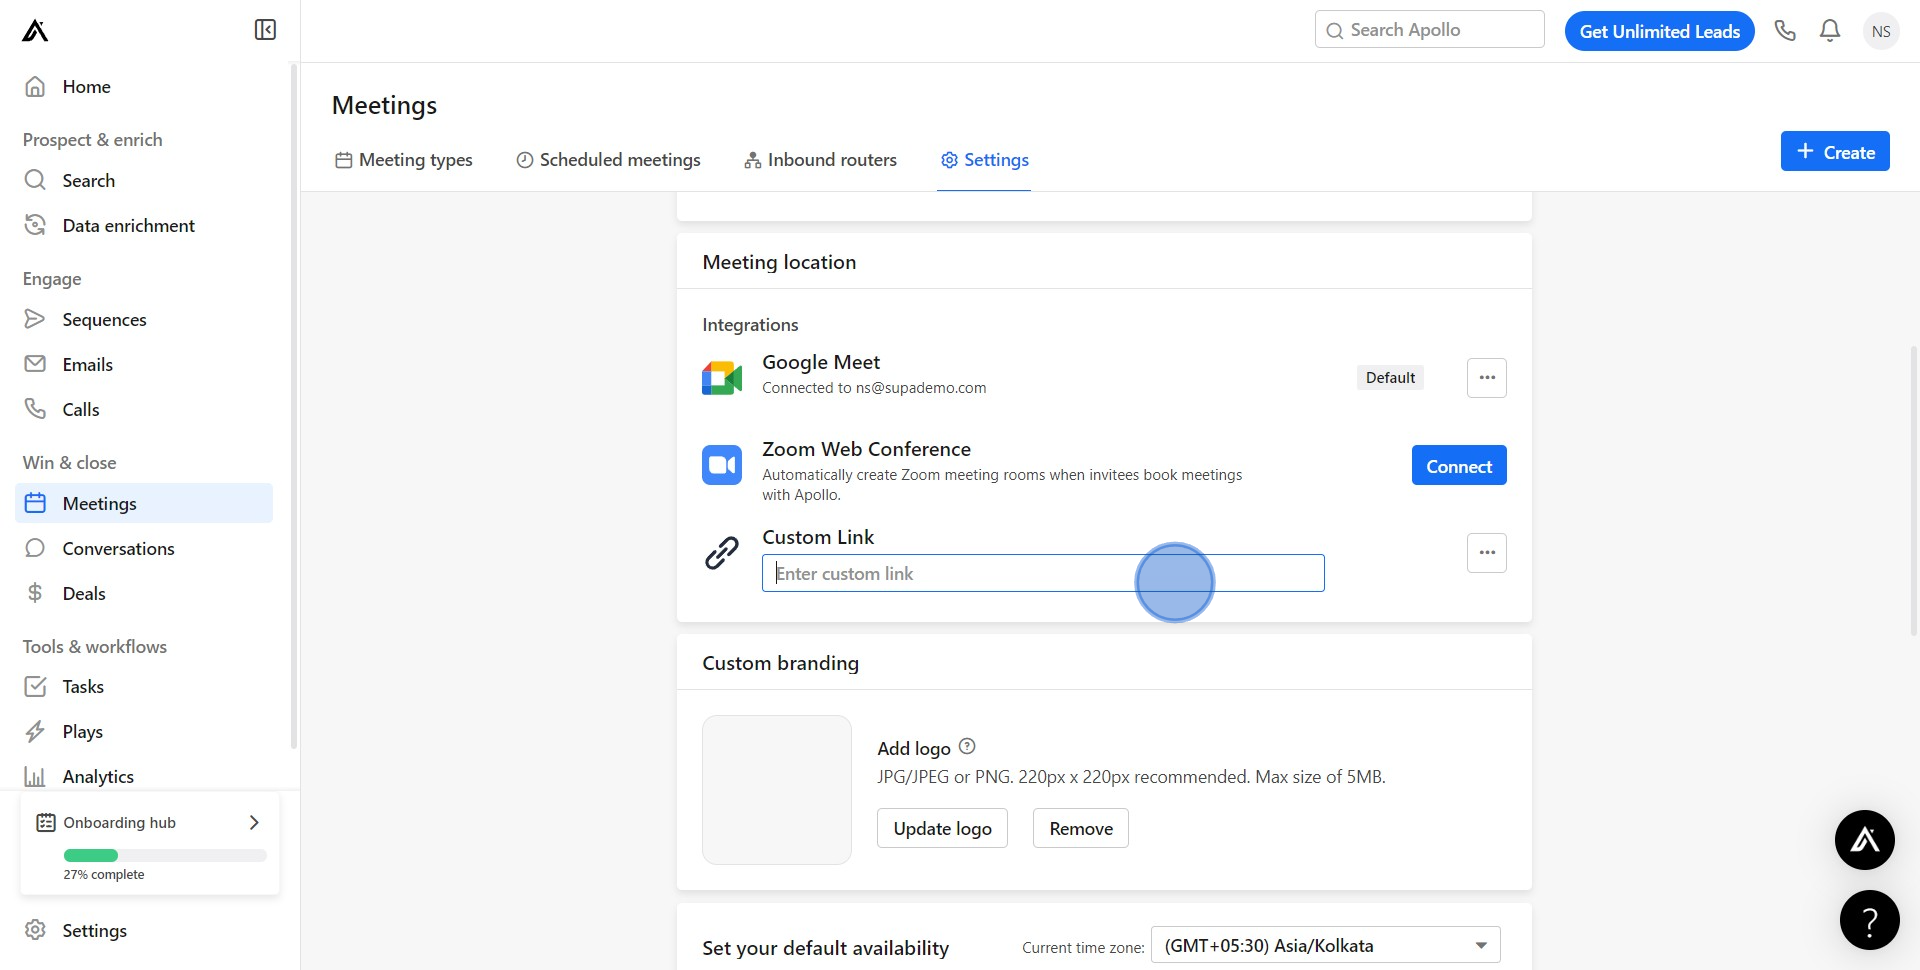Image resolution: width=1920 pixels, height=970 pixels.
Task: Click Get Unlimited Leads
Action: tap(1659, 31)
